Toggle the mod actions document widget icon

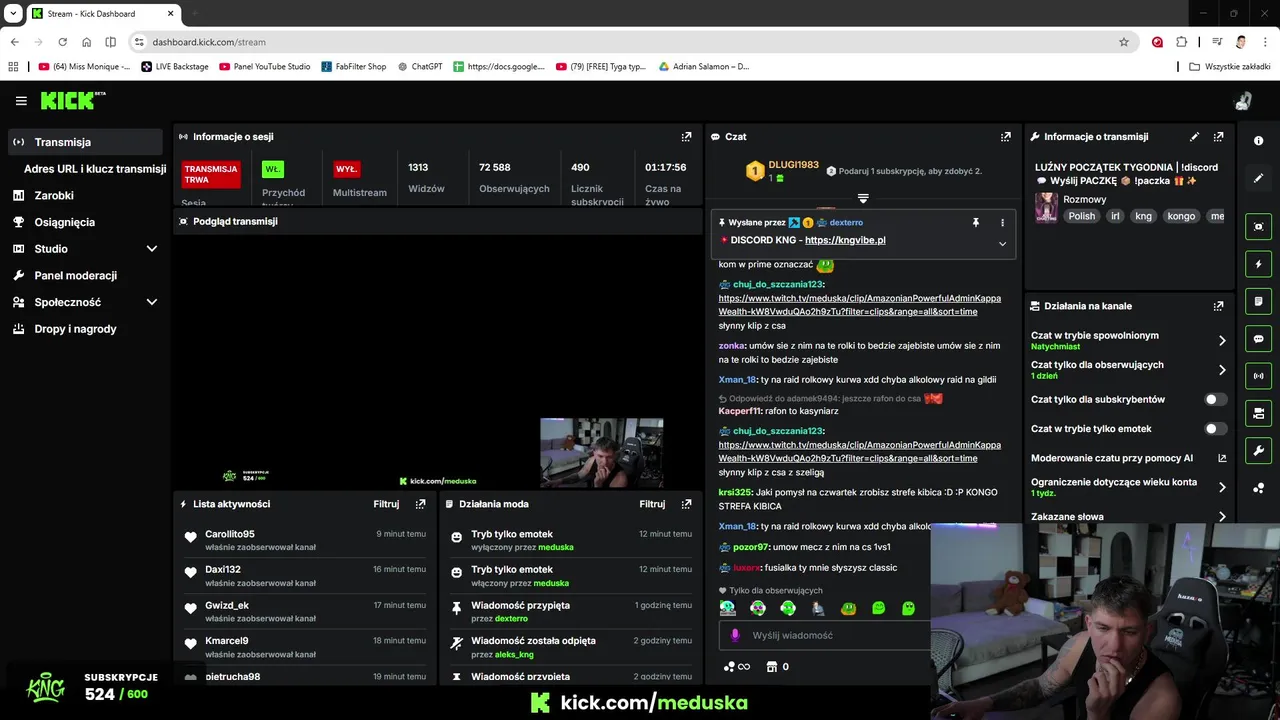(1258, 301)
